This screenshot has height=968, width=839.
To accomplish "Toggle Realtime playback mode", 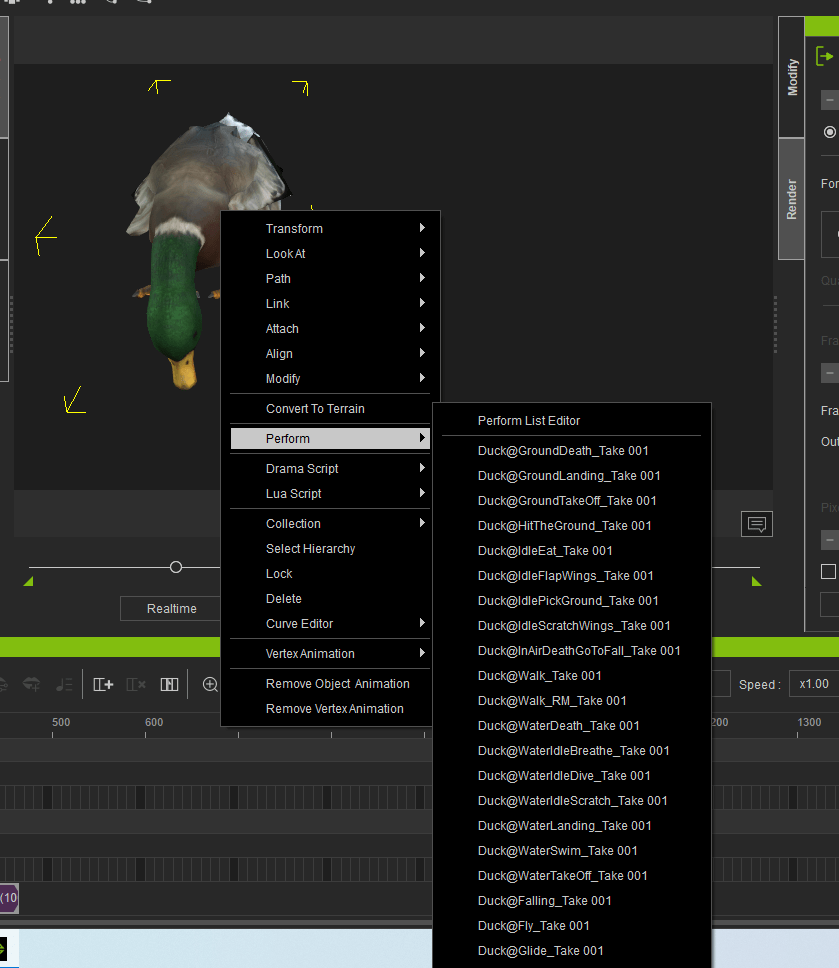I will tap(170, 608).
